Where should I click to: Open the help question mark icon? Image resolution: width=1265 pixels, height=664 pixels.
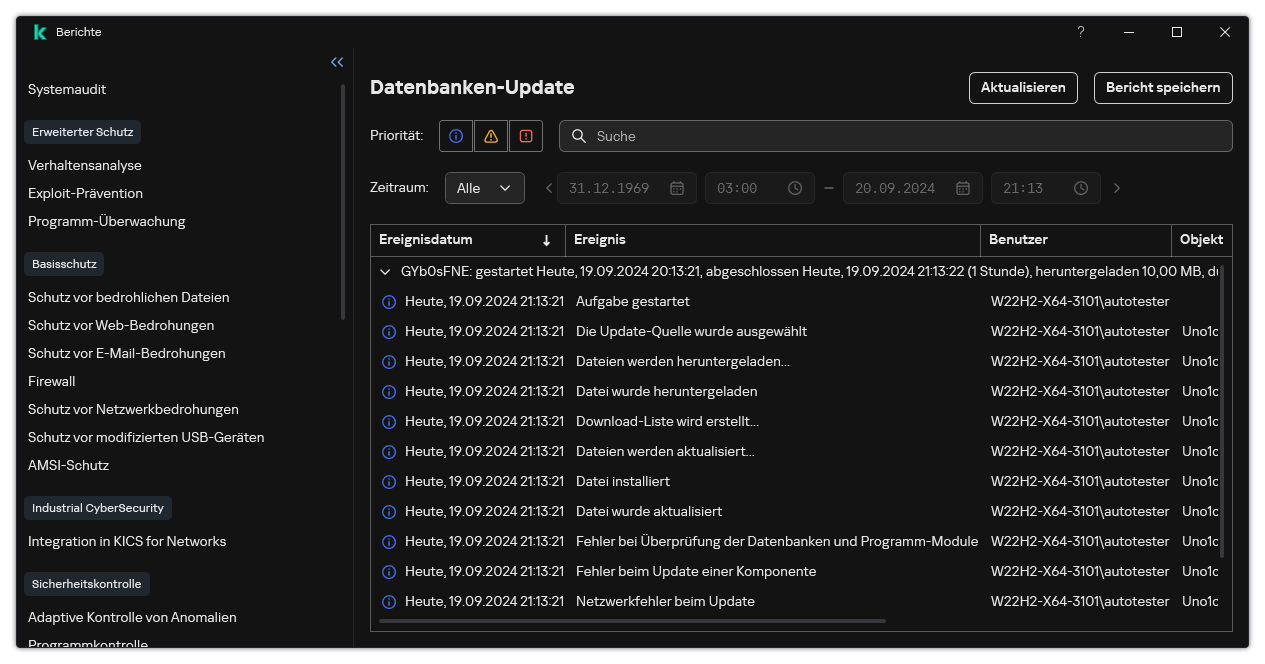click(x=1080, y=32)
